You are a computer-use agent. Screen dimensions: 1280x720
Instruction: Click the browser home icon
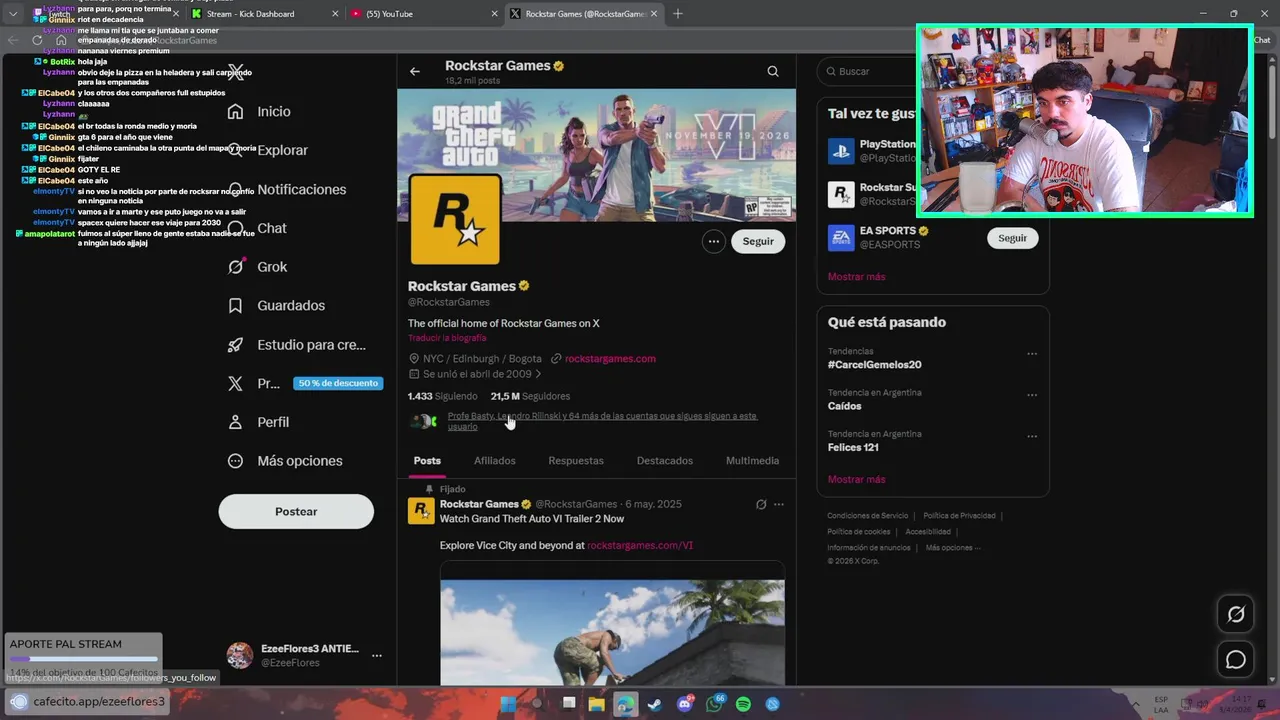(61, 40)
